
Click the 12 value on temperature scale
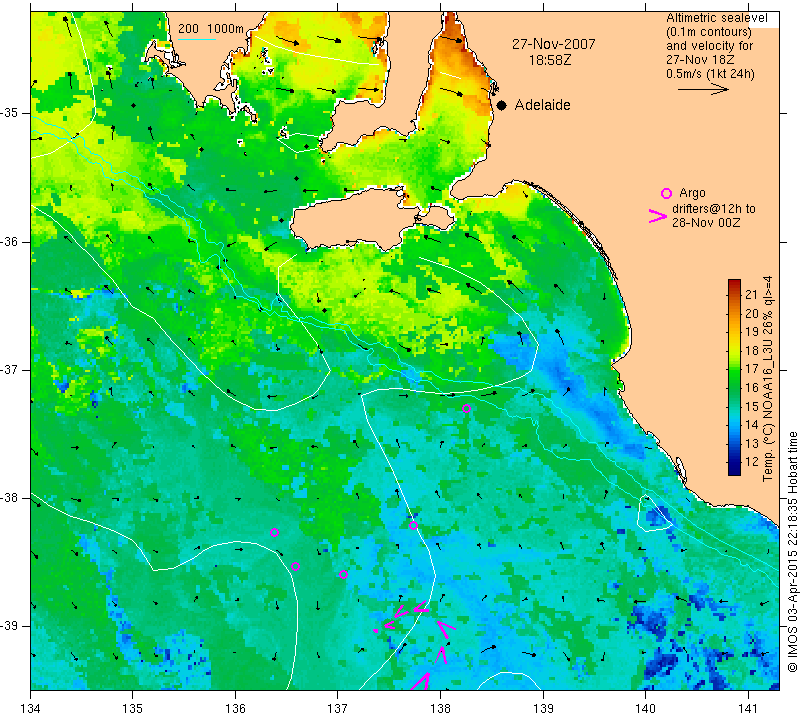pos(752,461)
